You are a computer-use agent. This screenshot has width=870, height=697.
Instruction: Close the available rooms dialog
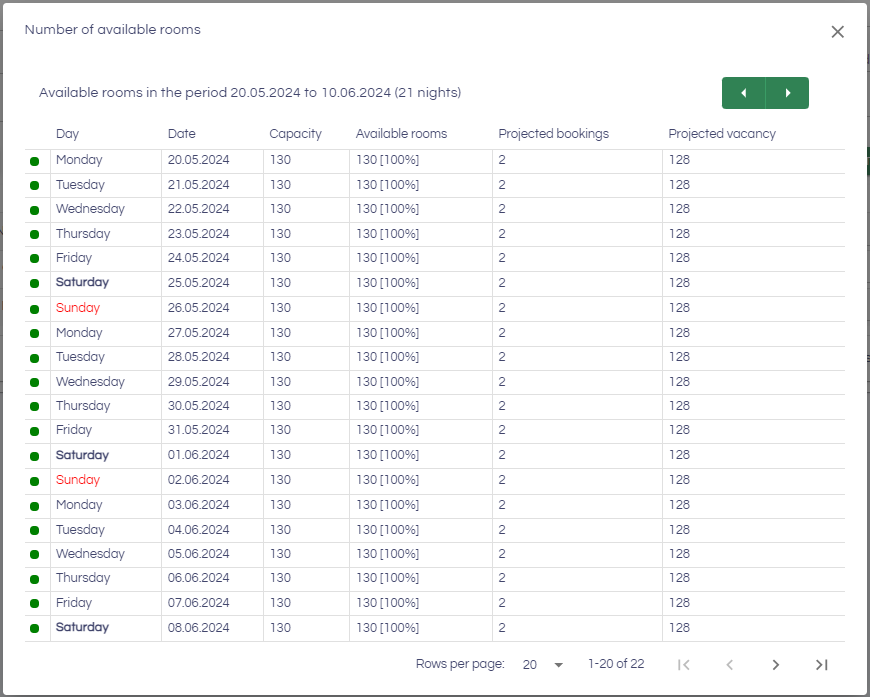838,32
